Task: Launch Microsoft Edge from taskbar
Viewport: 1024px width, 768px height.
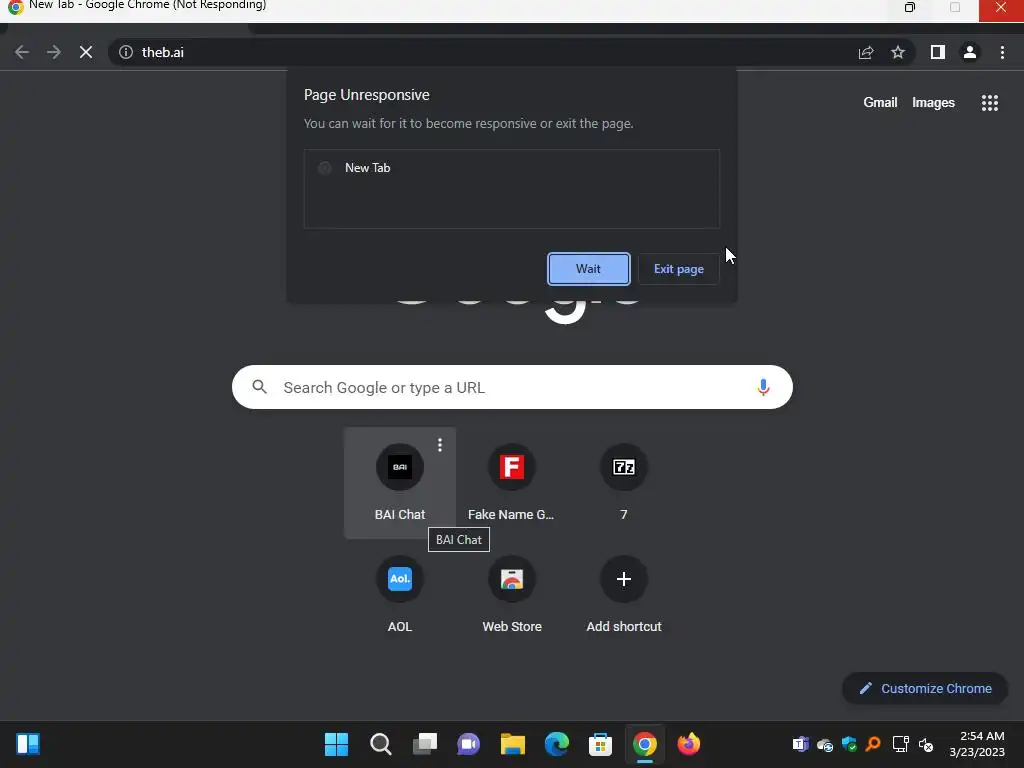Action: pos(556,744)
